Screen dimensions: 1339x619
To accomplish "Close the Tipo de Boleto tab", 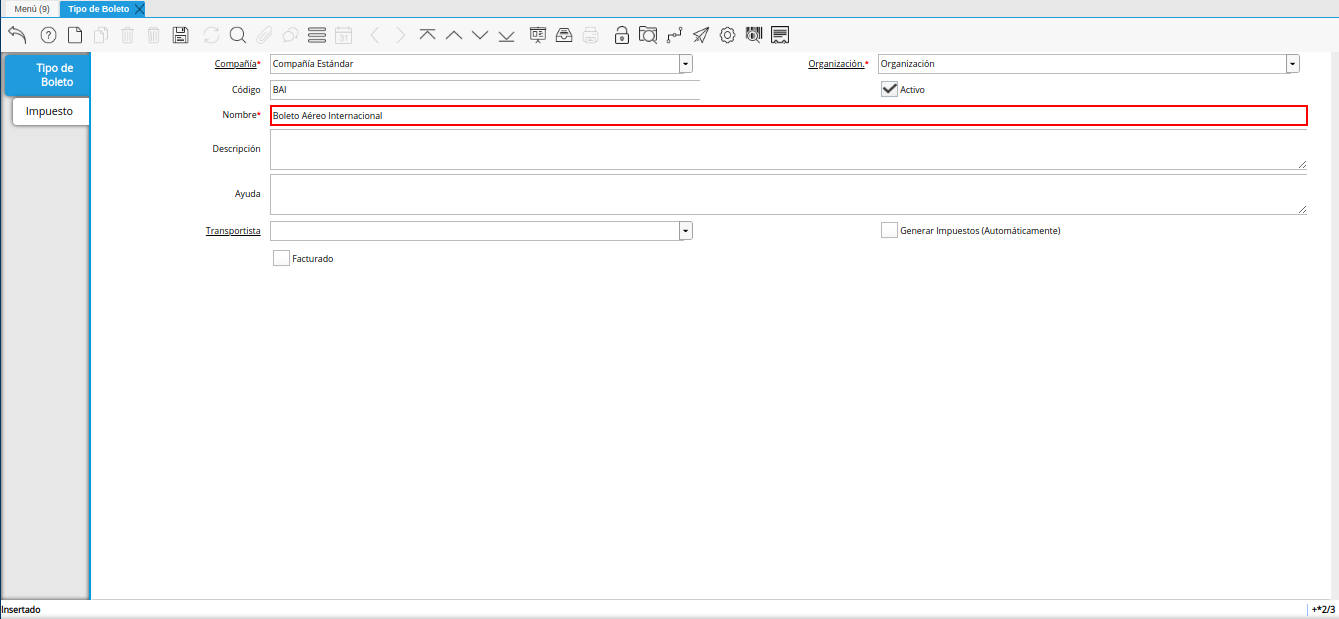I will [x=139, y=8].
